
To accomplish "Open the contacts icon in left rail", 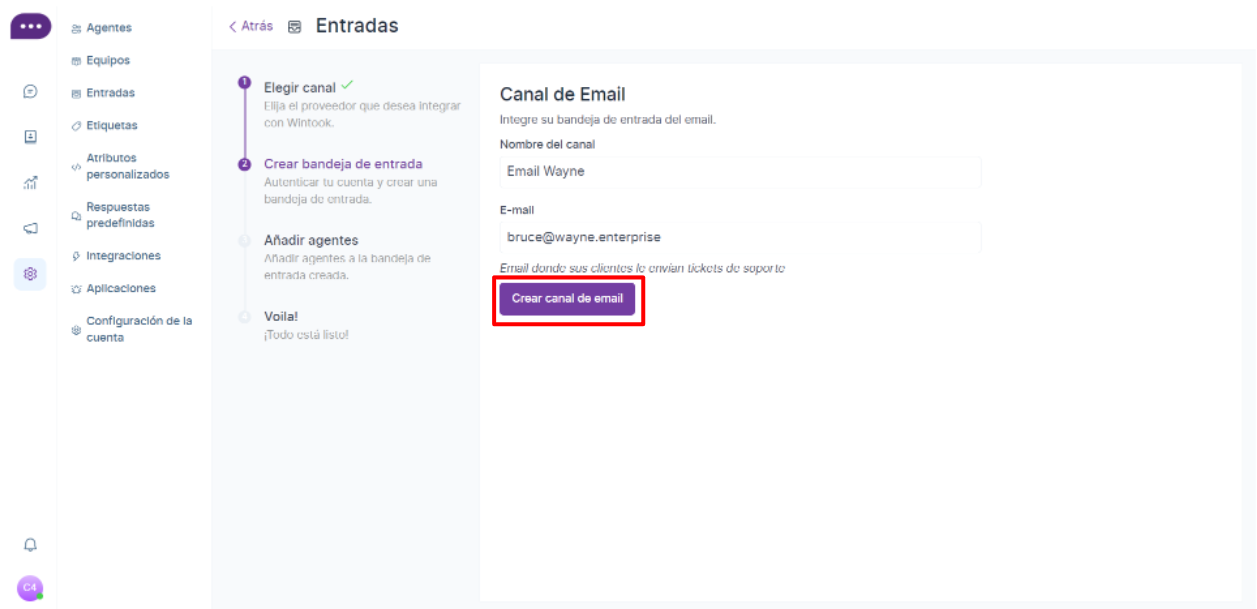I will (x=30, y=137).
